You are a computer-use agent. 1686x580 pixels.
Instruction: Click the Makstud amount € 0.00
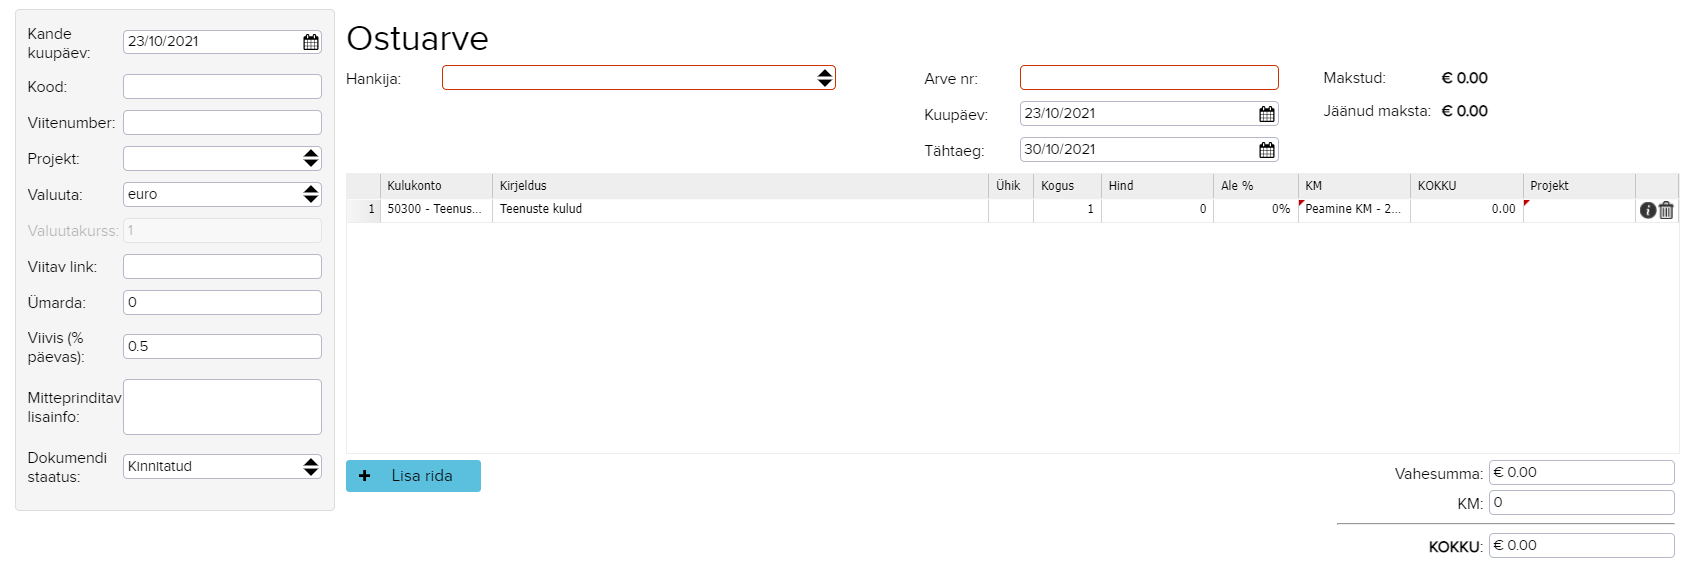coord(1464,78)
